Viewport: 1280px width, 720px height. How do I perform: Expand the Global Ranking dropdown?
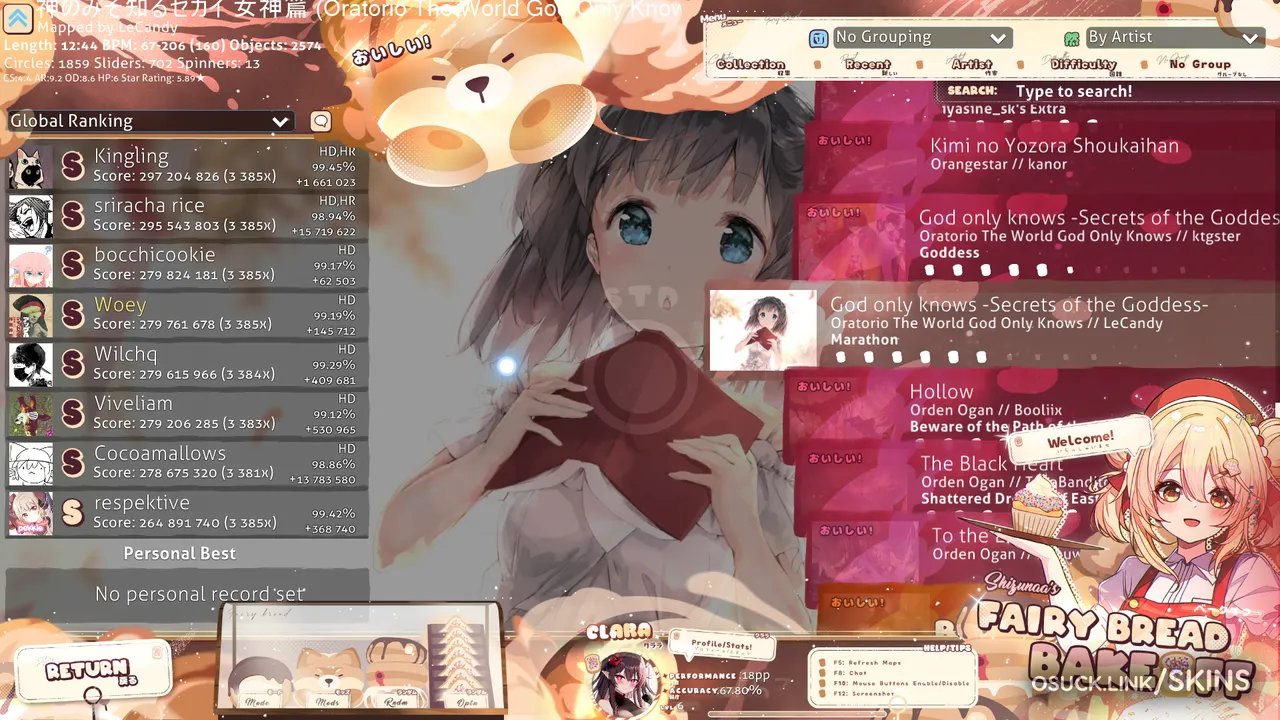click(x=150, y=121)
